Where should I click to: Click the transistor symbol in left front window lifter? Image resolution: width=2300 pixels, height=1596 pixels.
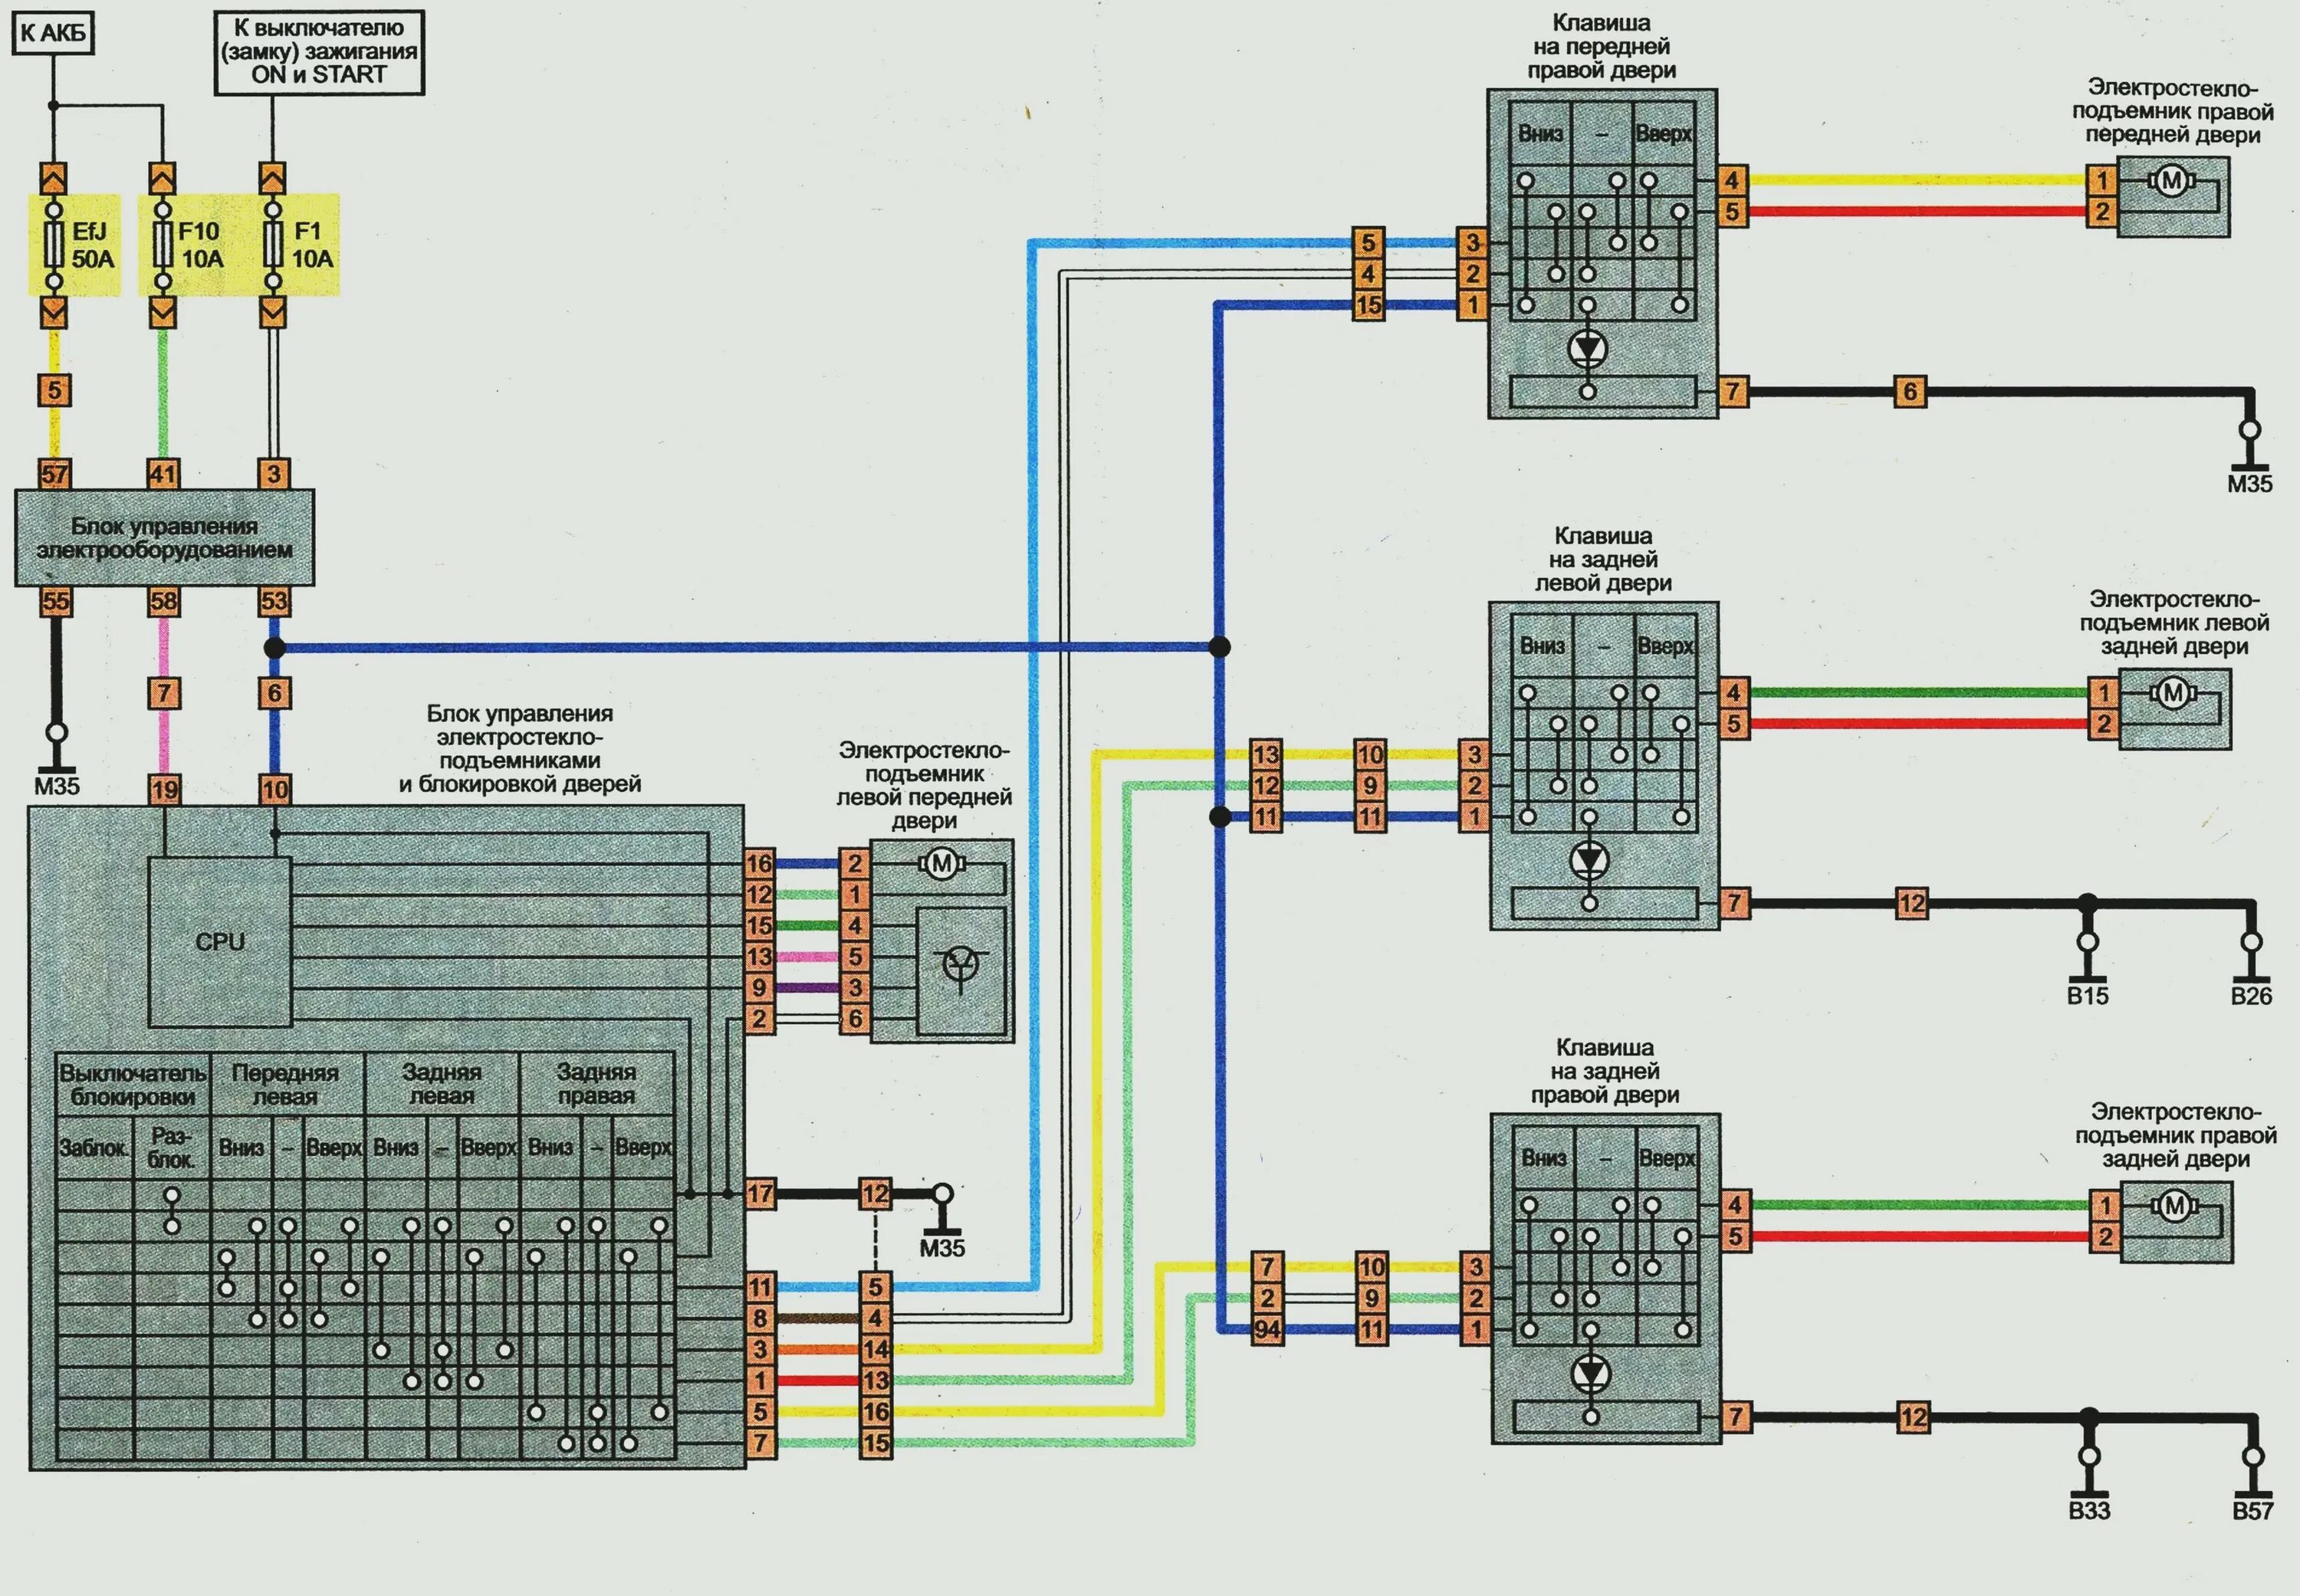click(961, 966)
